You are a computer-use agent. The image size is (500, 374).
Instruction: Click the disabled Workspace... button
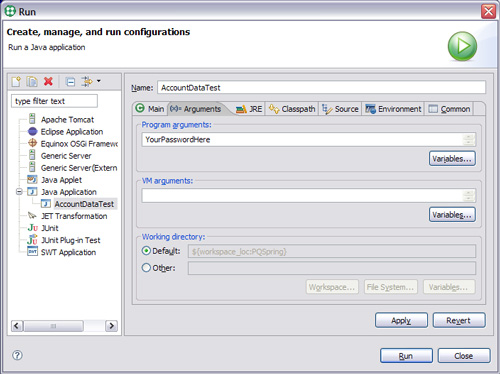click(332, 287)
